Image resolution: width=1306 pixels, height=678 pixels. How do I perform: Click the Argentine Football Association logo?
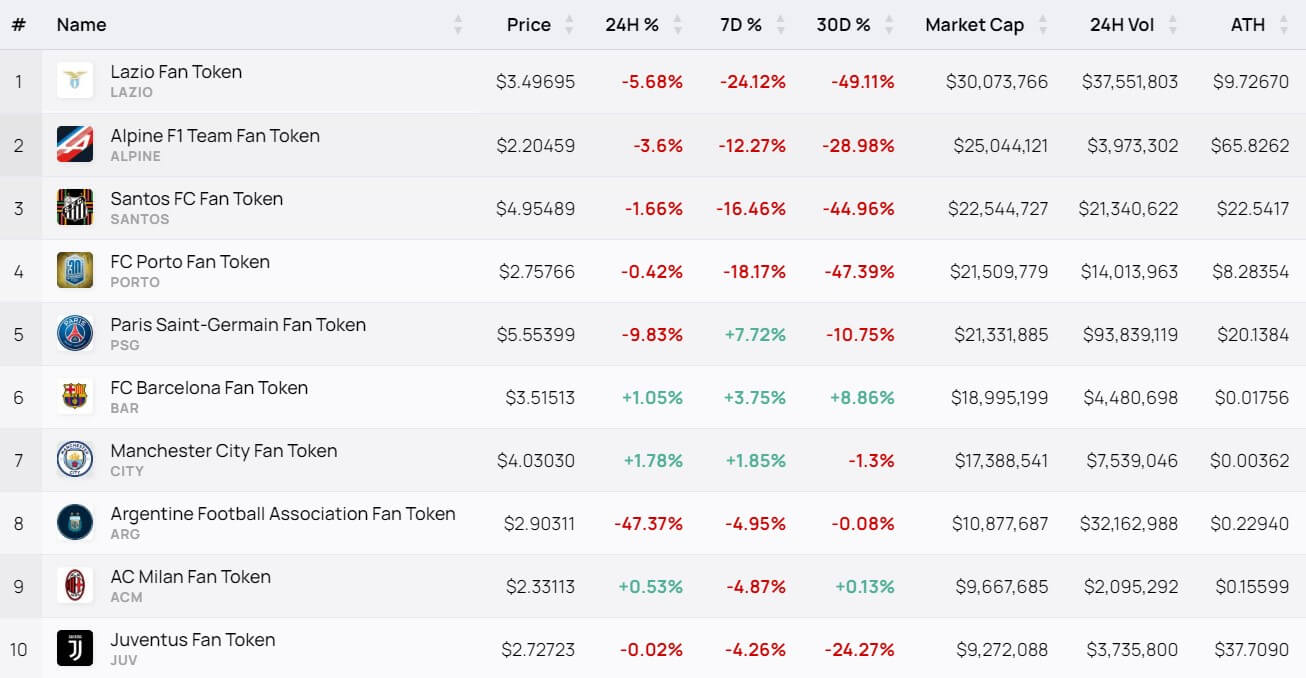click(x=75, y=522)
